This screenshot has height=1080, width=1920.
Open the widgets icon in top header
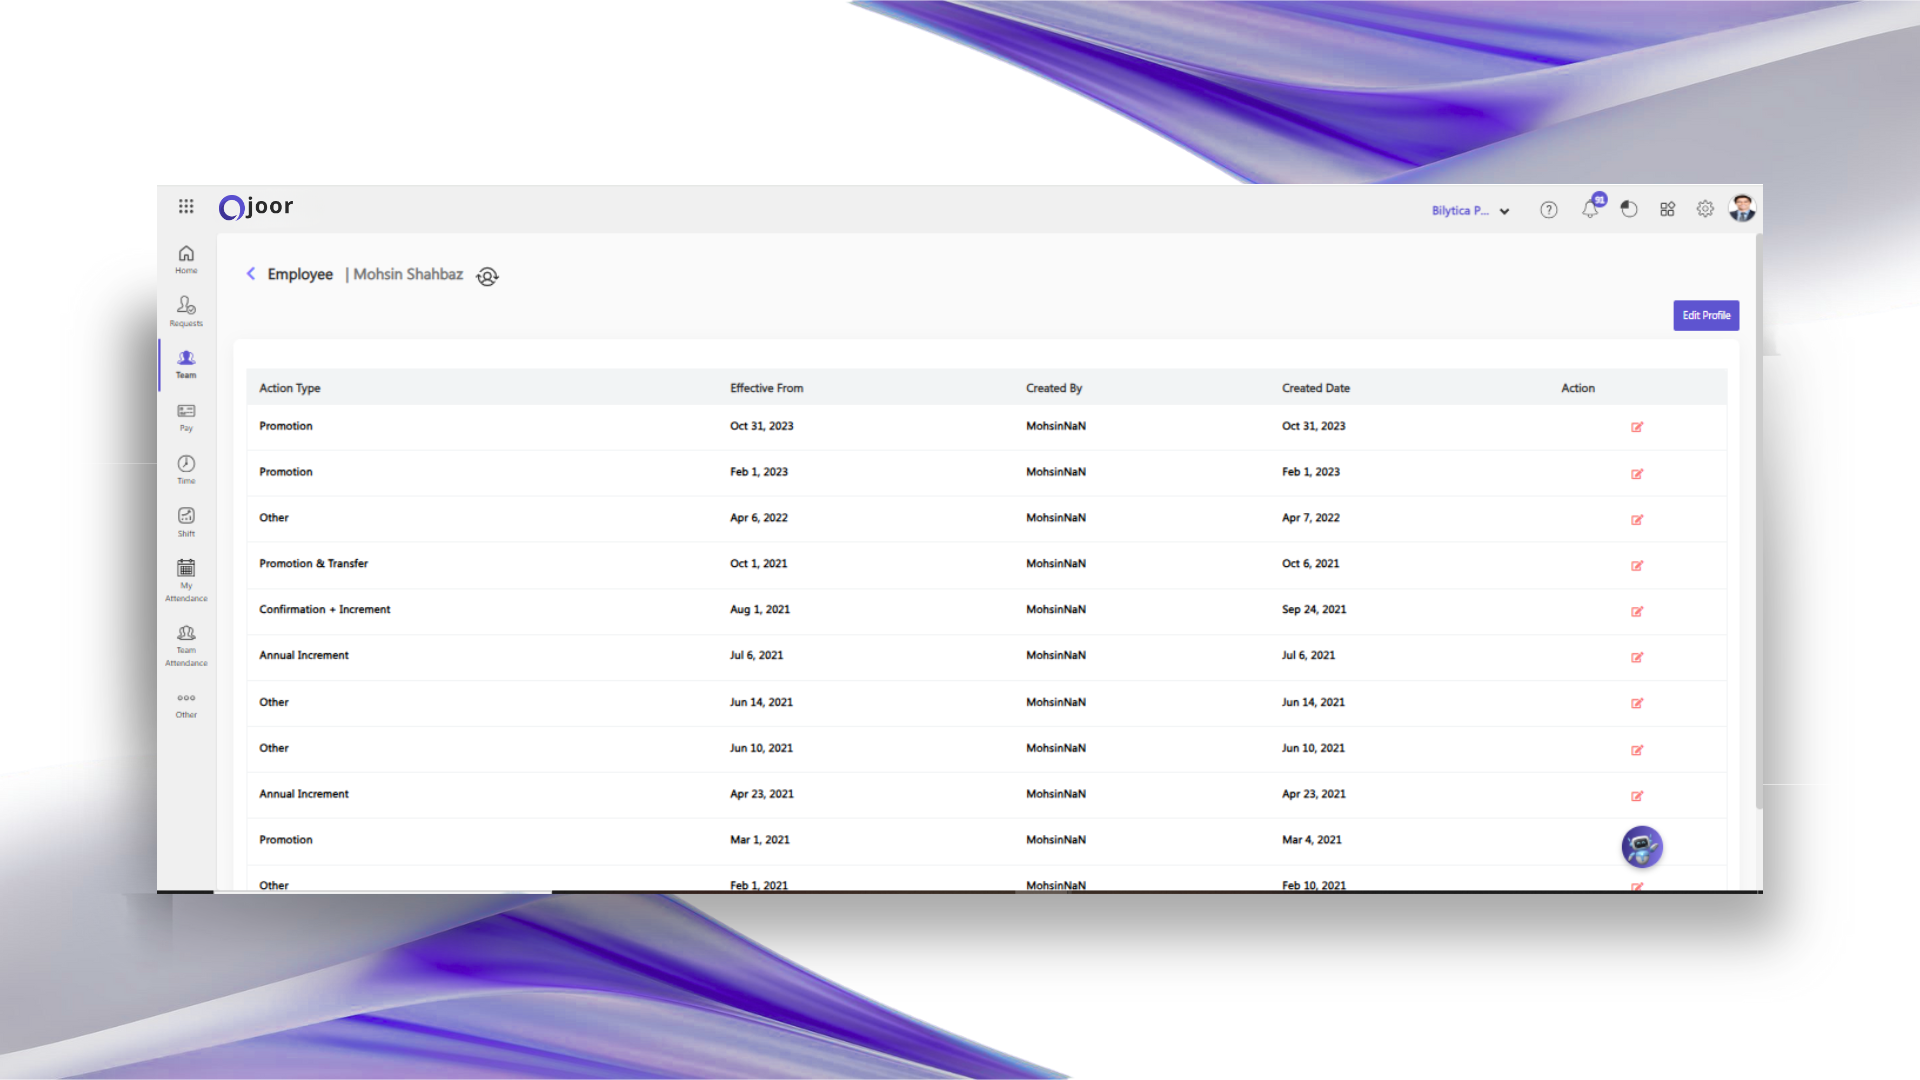click(1667, 209)
